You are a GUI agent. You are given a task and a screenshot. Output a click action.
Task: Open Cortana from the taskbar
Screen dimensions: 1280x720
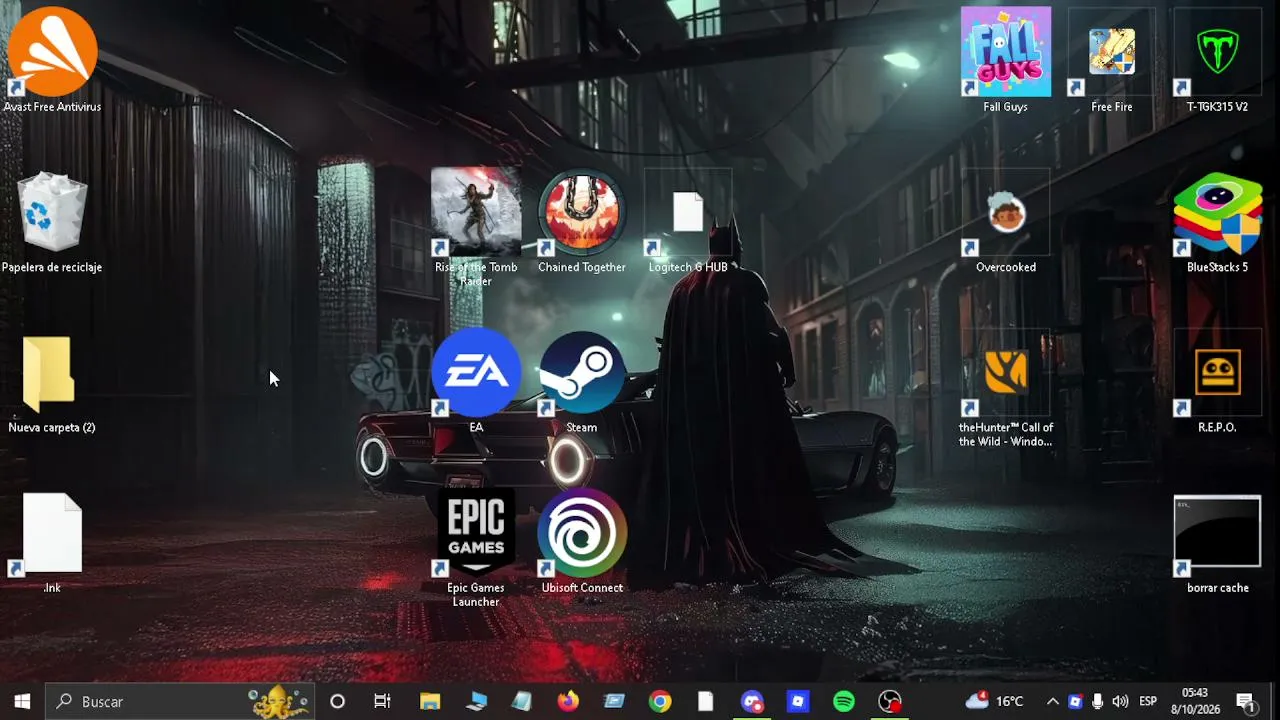(x=337, y=702)
